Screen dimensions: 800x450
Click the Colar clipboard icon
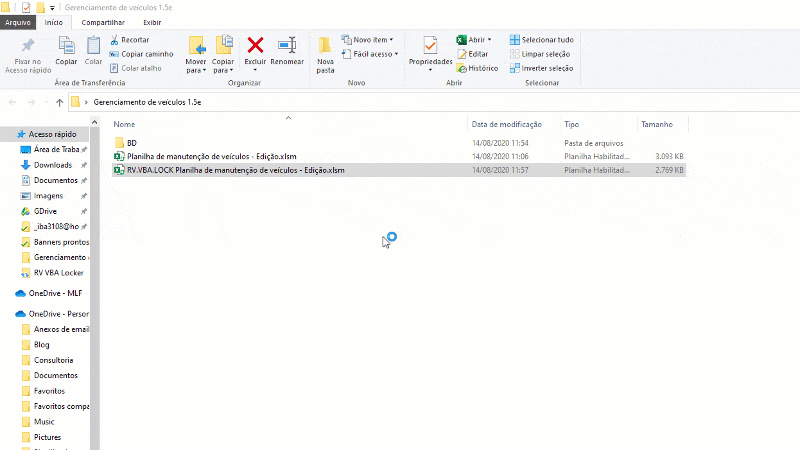click(x=93, y=45)
